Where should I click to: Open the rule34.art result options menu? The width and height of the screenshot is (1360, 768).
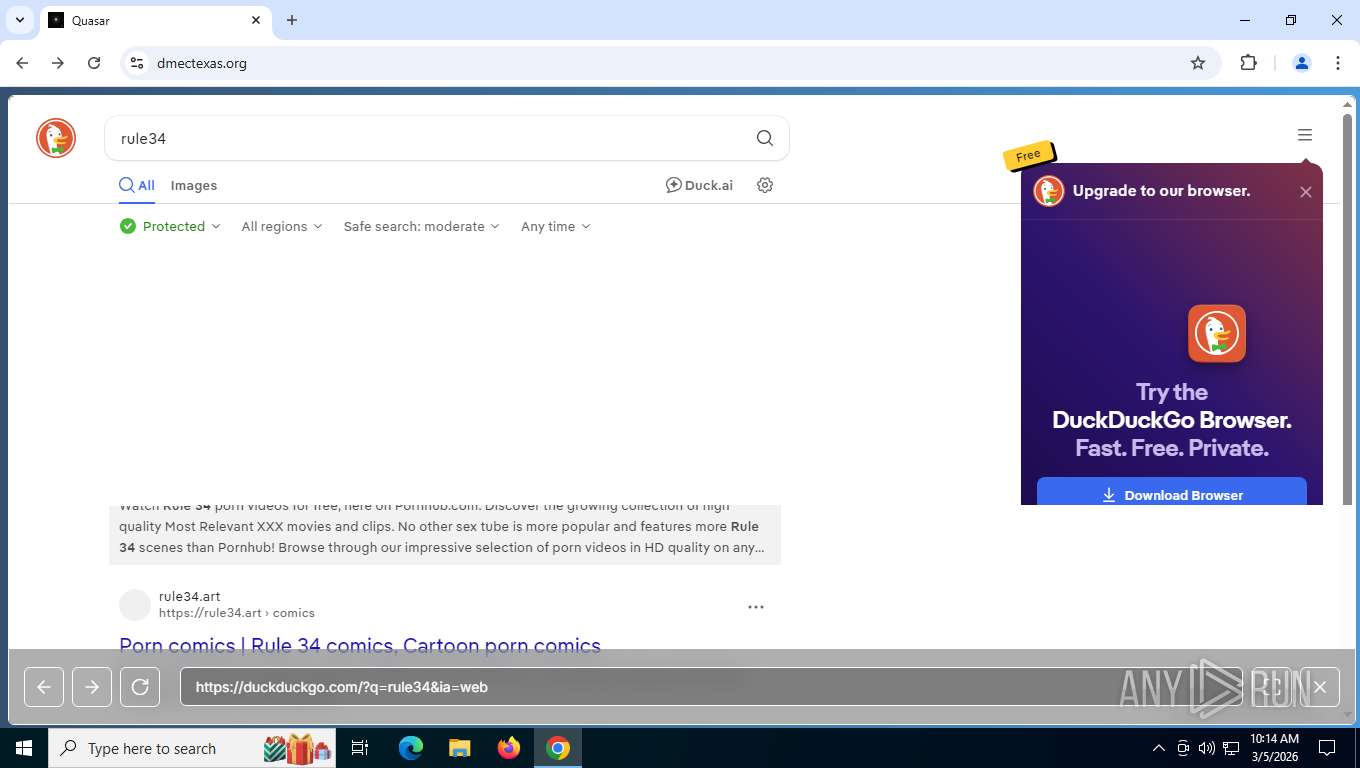tap(756, 607)
